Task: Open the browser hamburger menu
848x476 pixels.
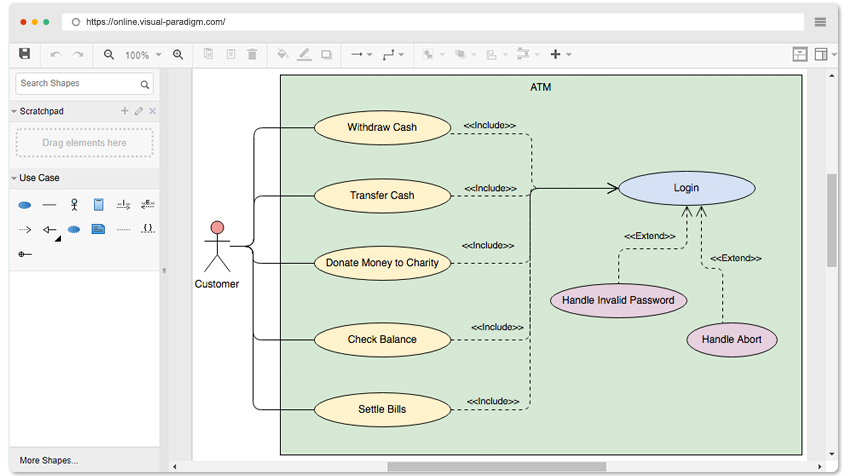Action: click(x=820, y=21)
